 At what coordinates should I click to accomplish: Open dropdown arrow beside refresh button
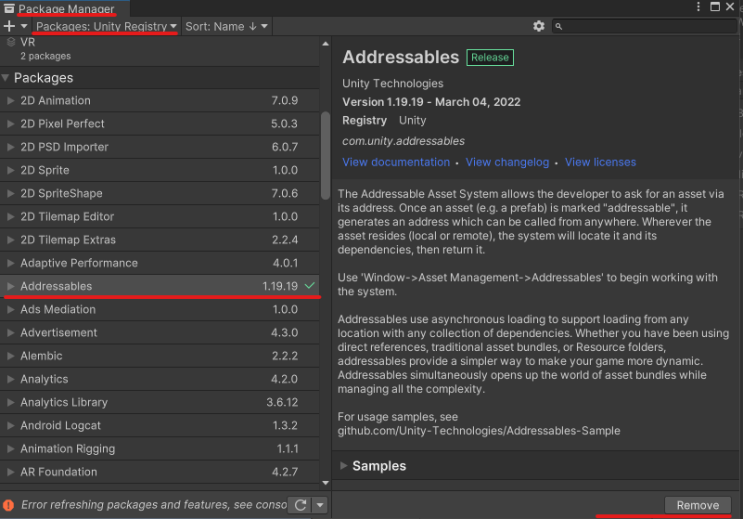320,505
